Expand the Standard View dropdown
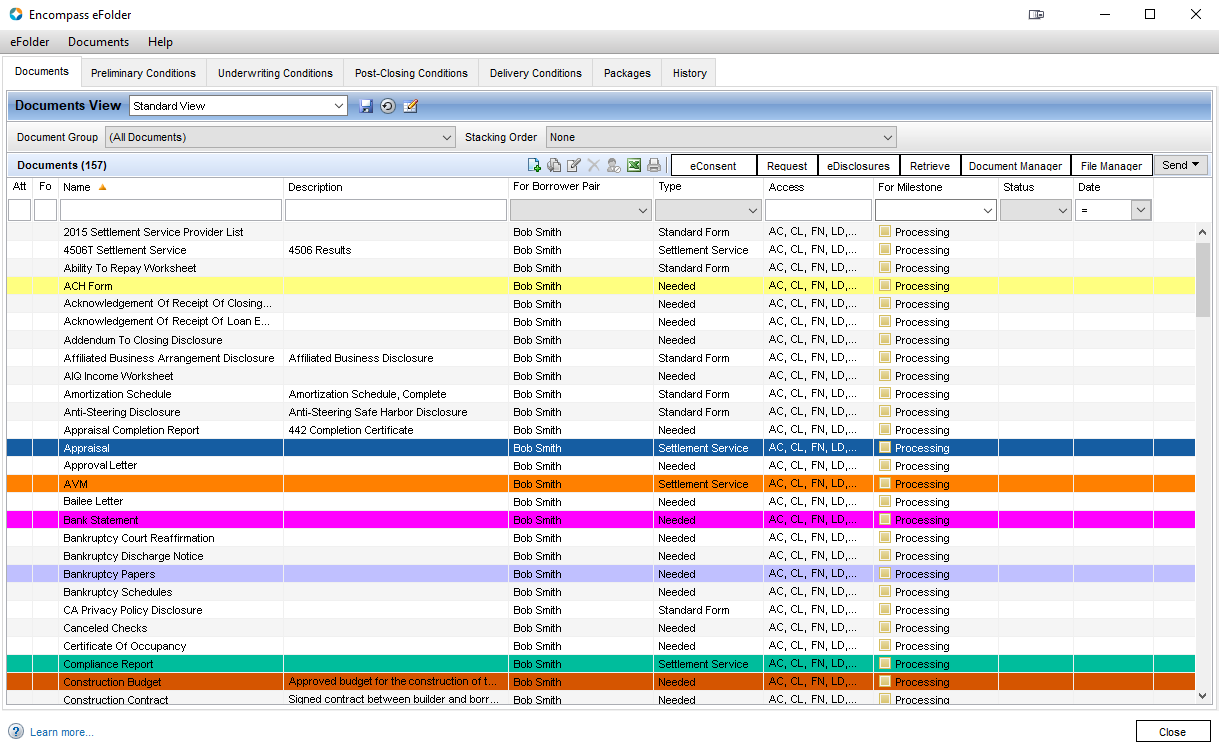This screenshot has width=1219, height=751. click(x=338, y=106)
